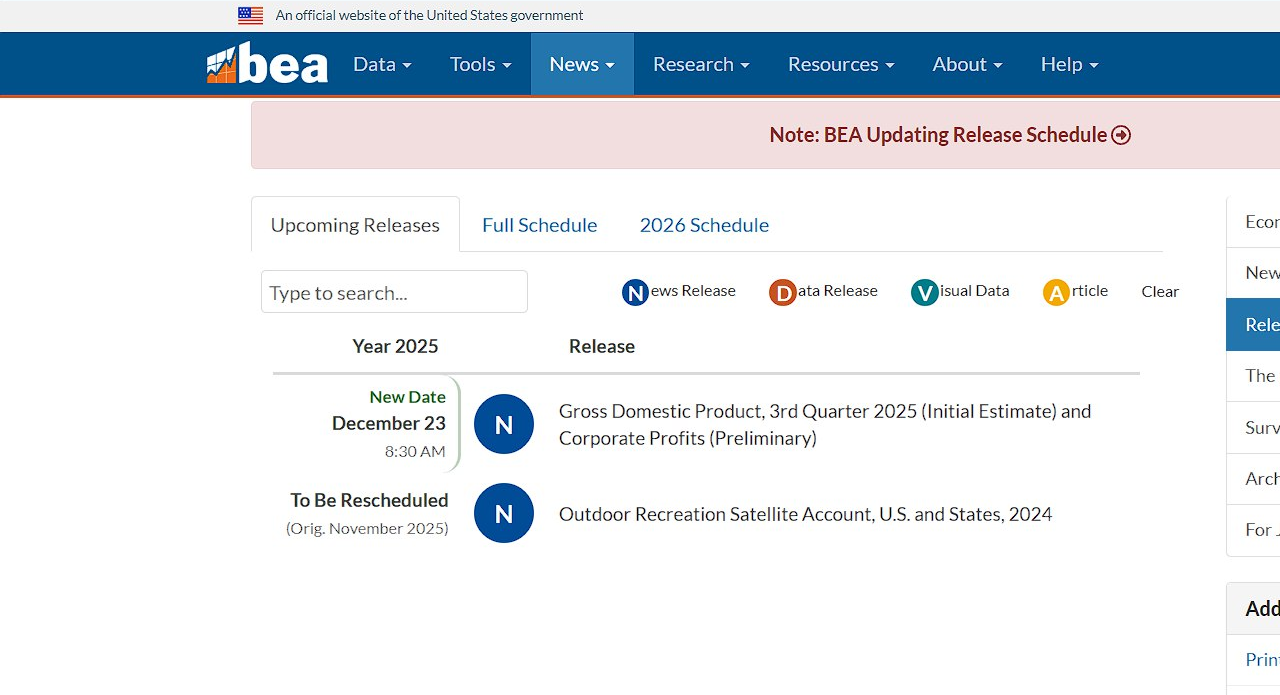Click the search input field
Viewport: 1280px width, 695px height.
tap(394, 291)
